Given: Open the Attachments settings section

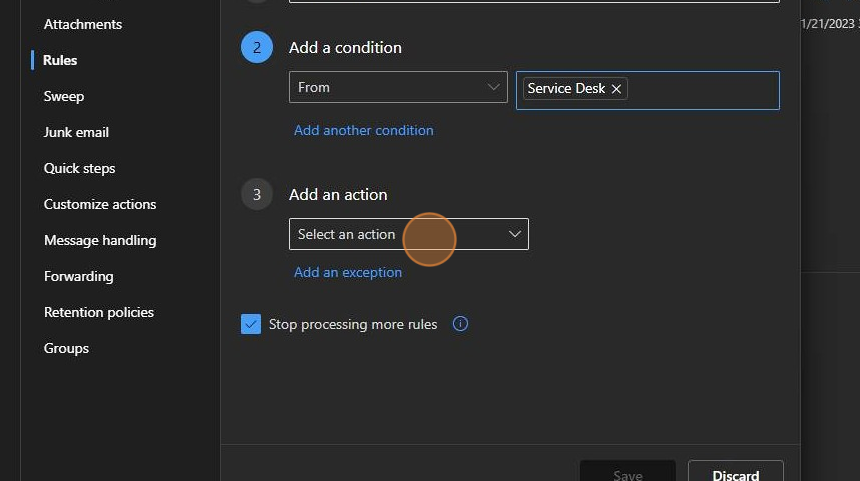Looking at the screenshot, I should [82, 24].
